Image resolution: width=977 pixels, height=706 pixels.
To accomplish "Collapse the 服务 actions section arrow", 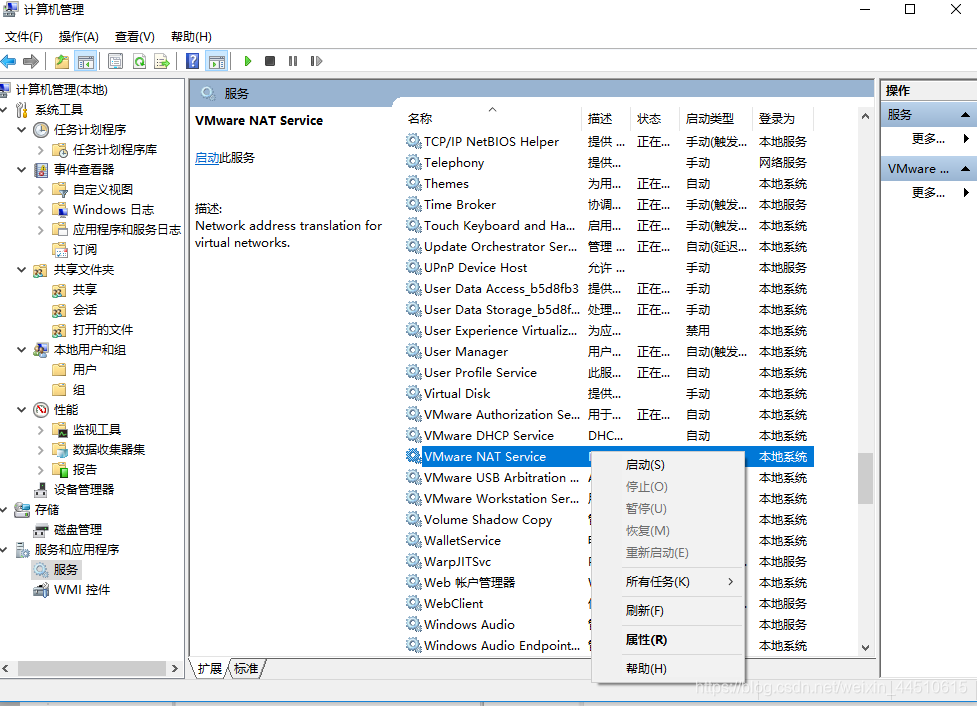I will [965, 115].
